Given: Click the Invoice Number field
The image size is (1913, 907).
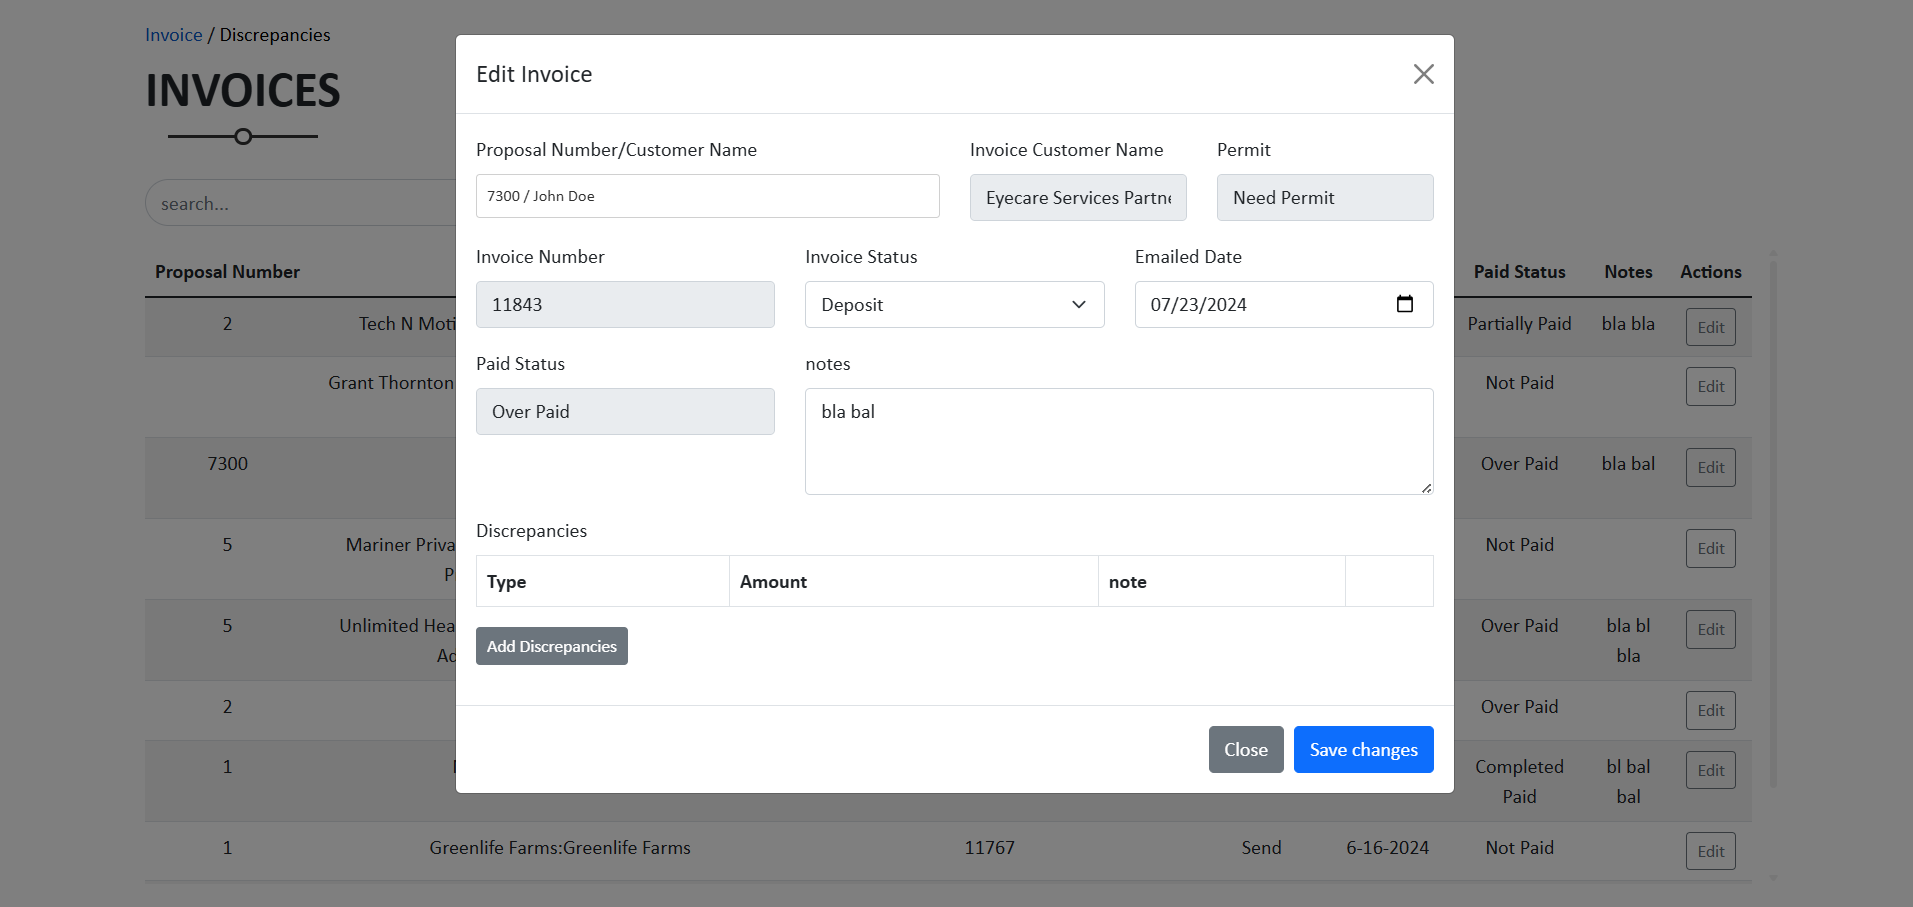Looking at the screenshot, I should tap(625, 305).
